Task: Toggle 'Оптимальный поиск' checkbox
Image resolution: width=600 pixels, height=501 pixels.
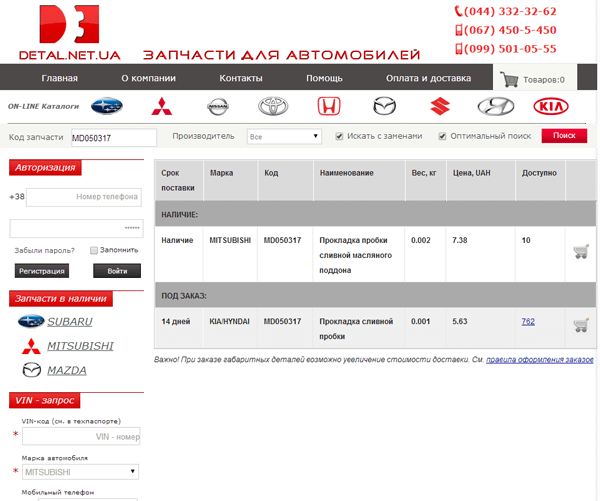Action: tap(442, 136)
